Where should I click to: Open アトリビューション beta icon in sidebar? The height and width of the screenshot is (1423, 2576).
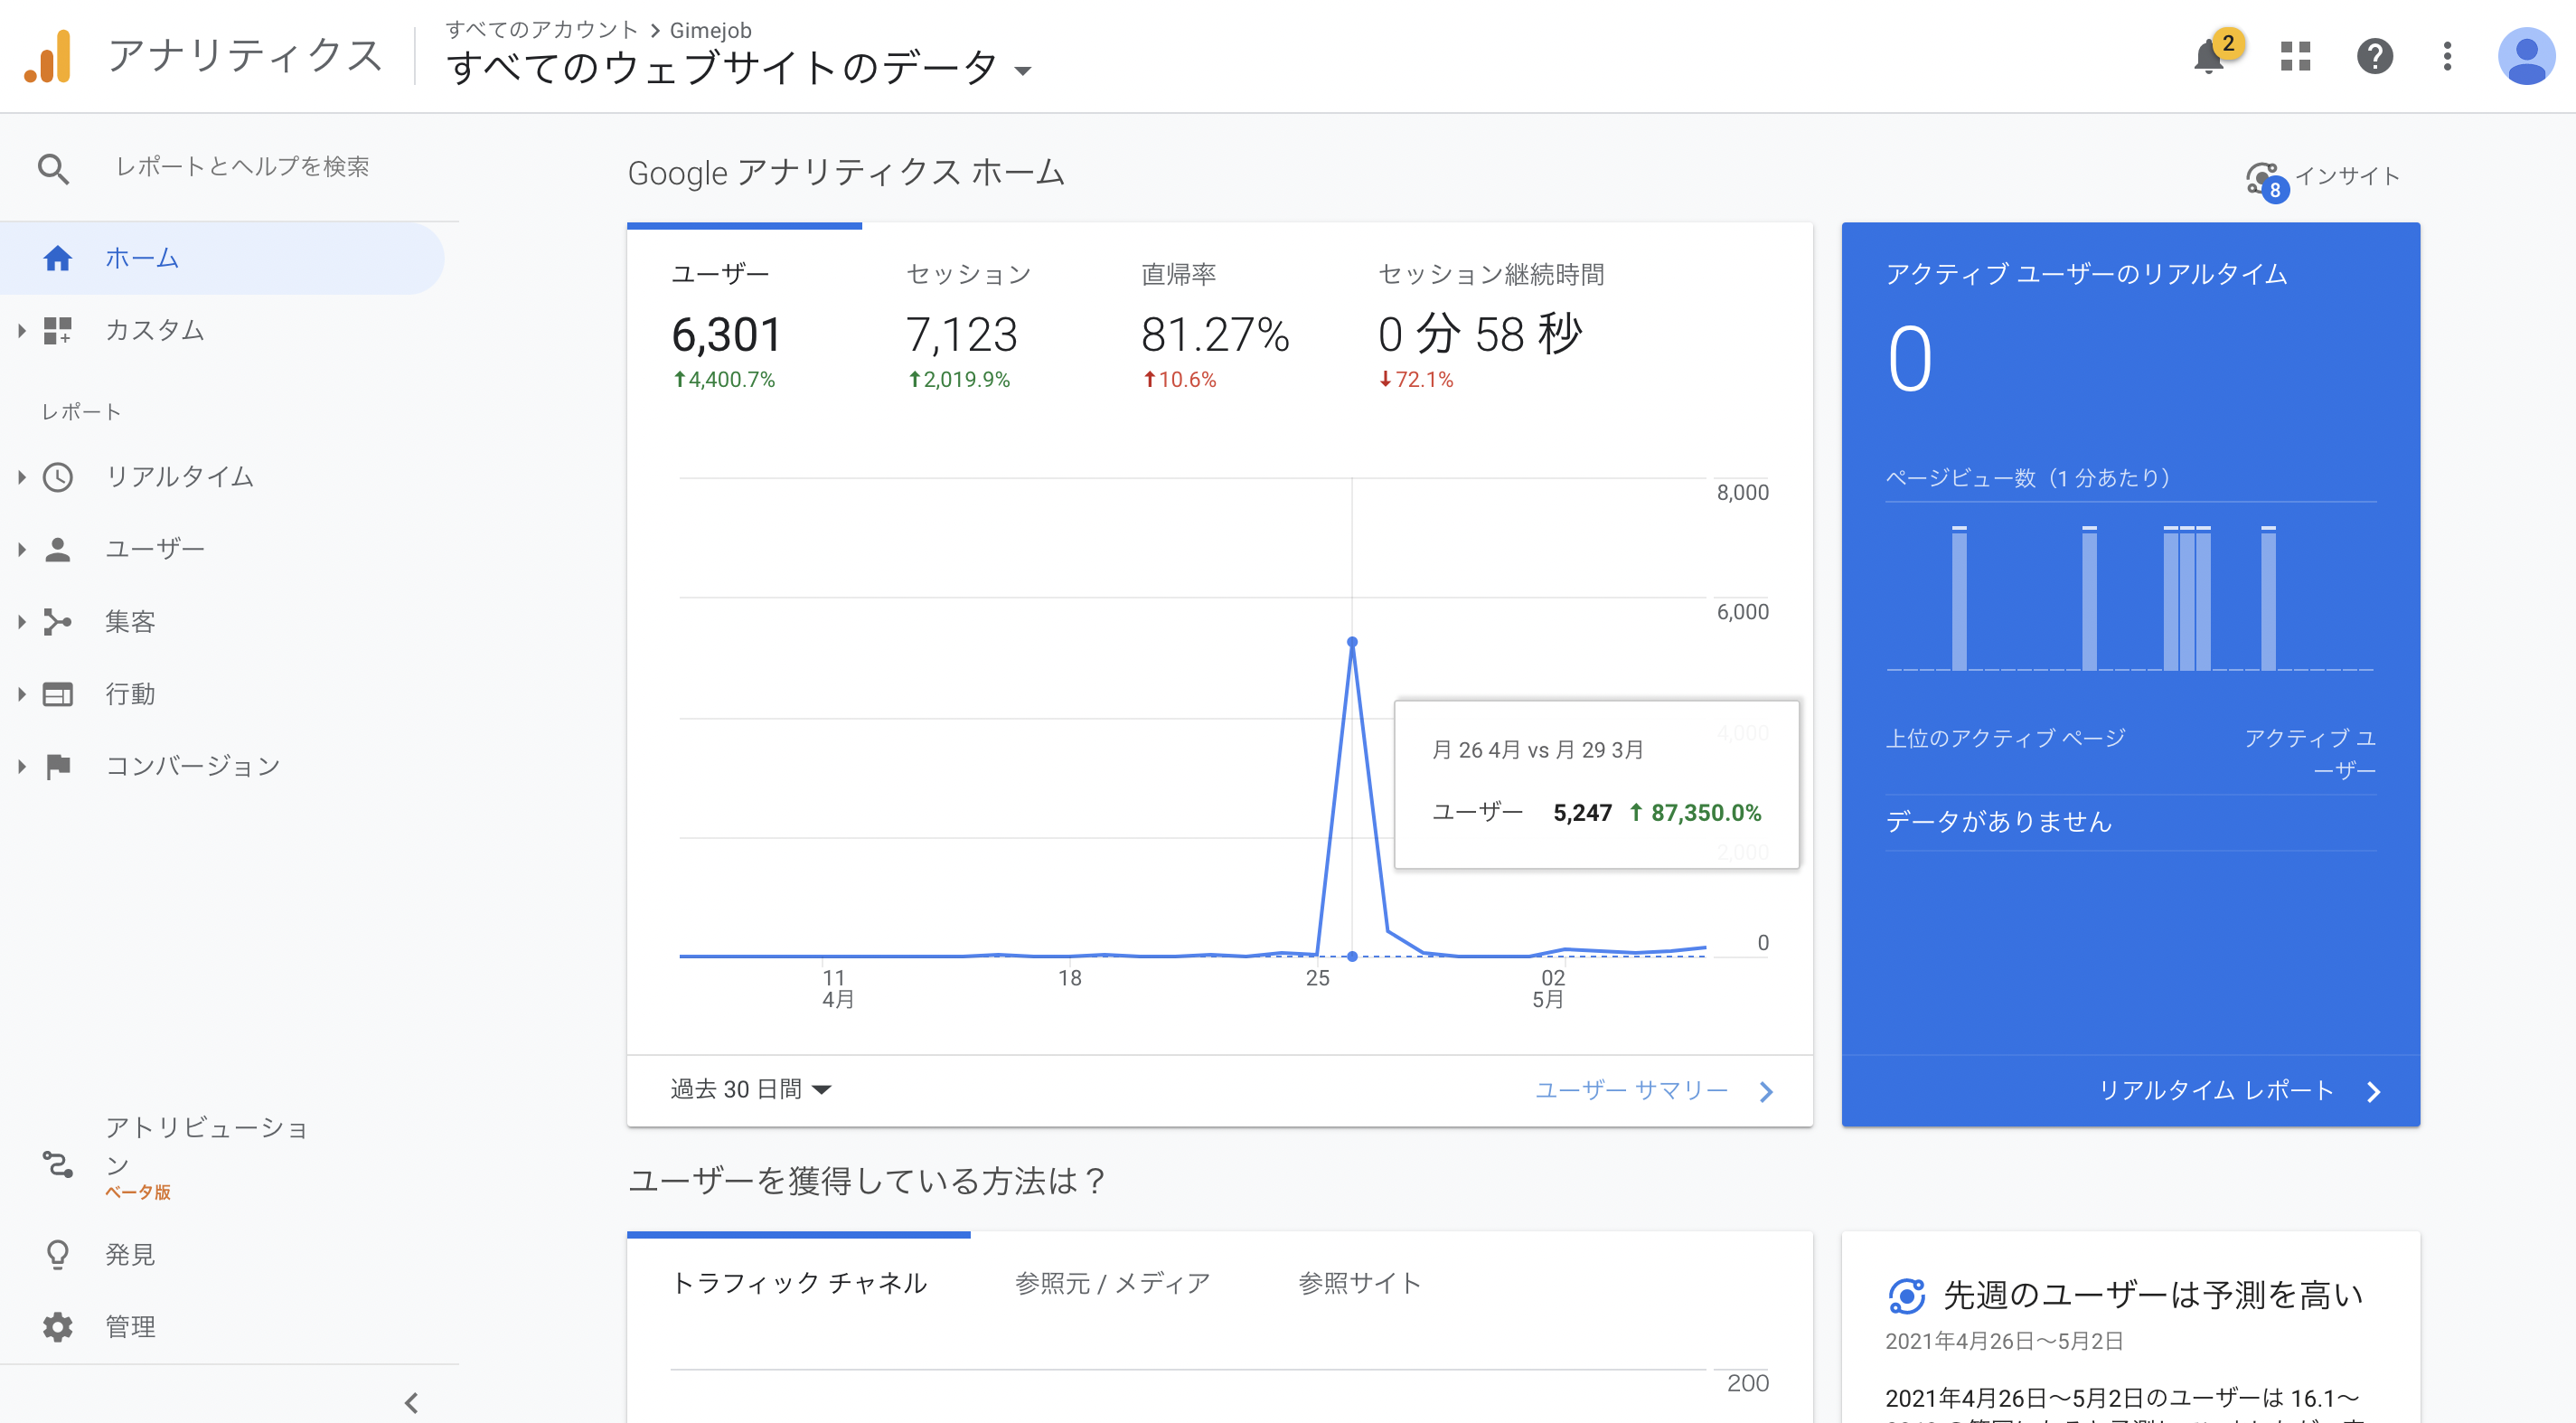(x=58, y=1164)
